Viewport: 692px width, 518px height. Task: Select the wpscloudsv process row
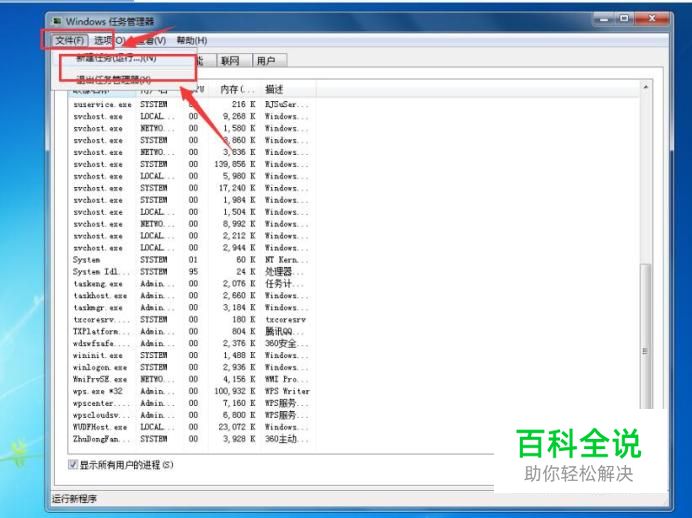point(191,415)
